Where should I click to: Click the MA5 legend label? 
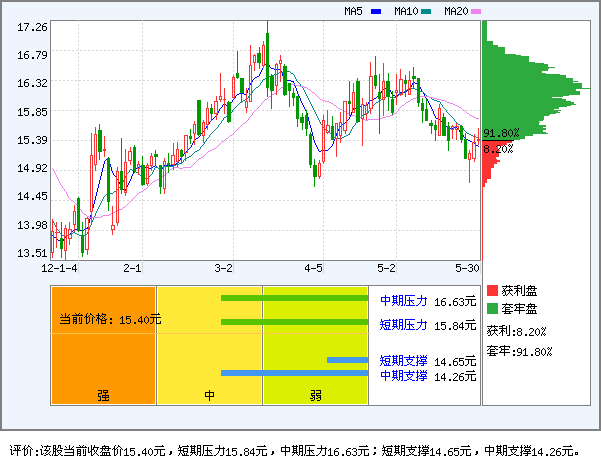(x=353, y=11)
